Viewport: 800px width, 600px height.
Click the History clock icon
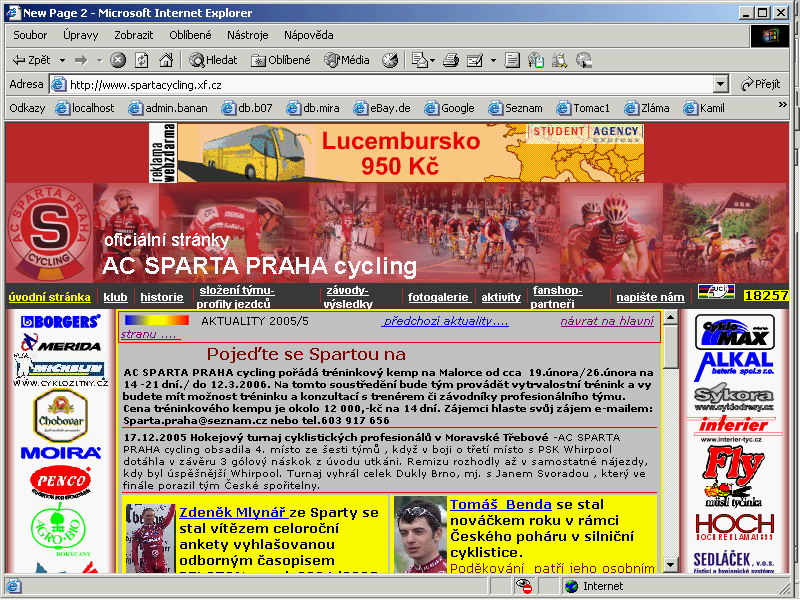pos(390,60)
